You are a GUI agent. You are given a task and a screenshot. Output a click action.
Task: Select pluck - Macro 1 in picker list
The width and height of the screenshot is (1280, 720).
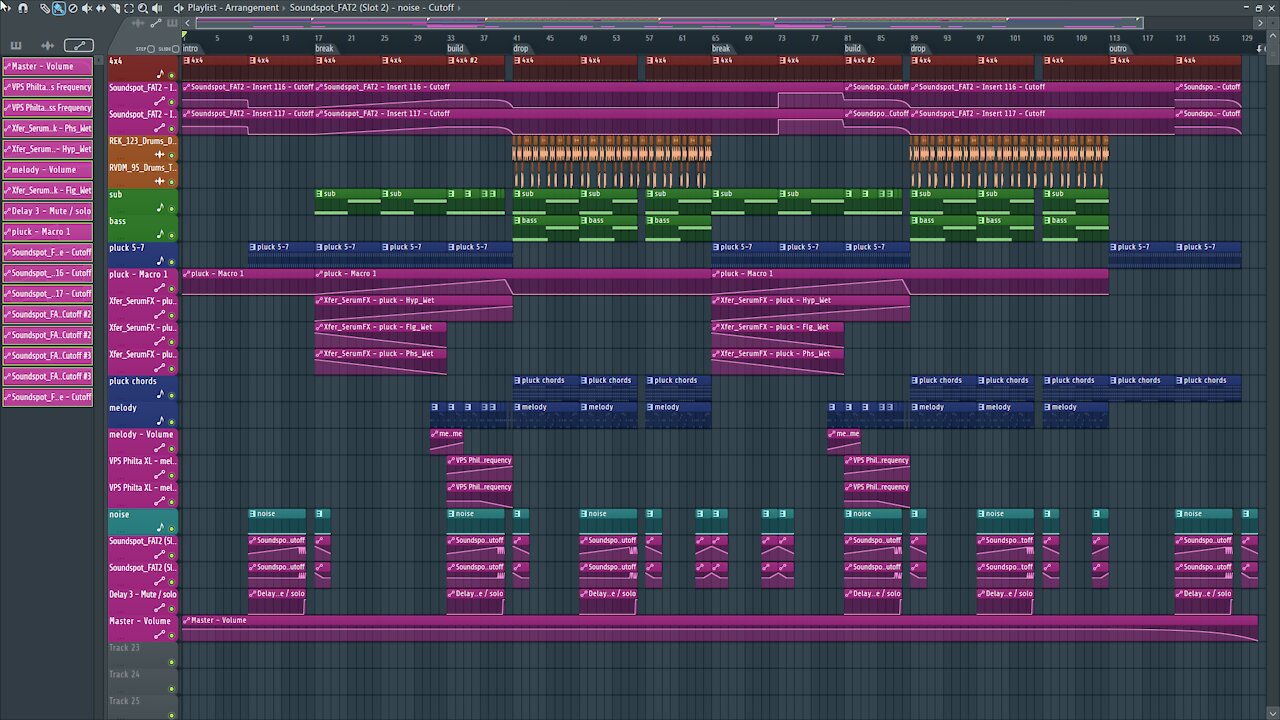[x=48, y=232]
